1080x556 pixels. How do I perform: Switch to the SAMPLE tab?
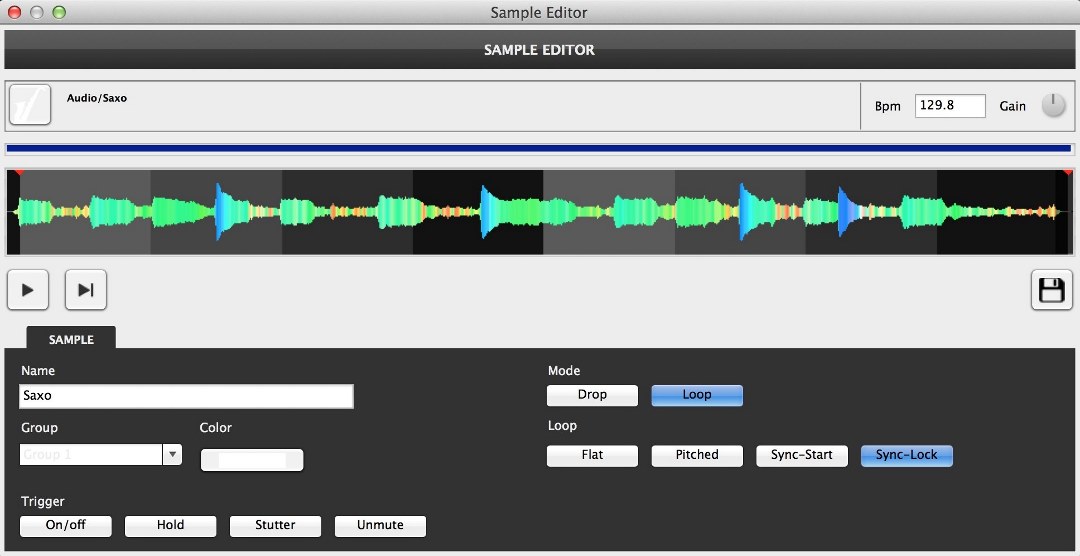click(x=71, y=339)
